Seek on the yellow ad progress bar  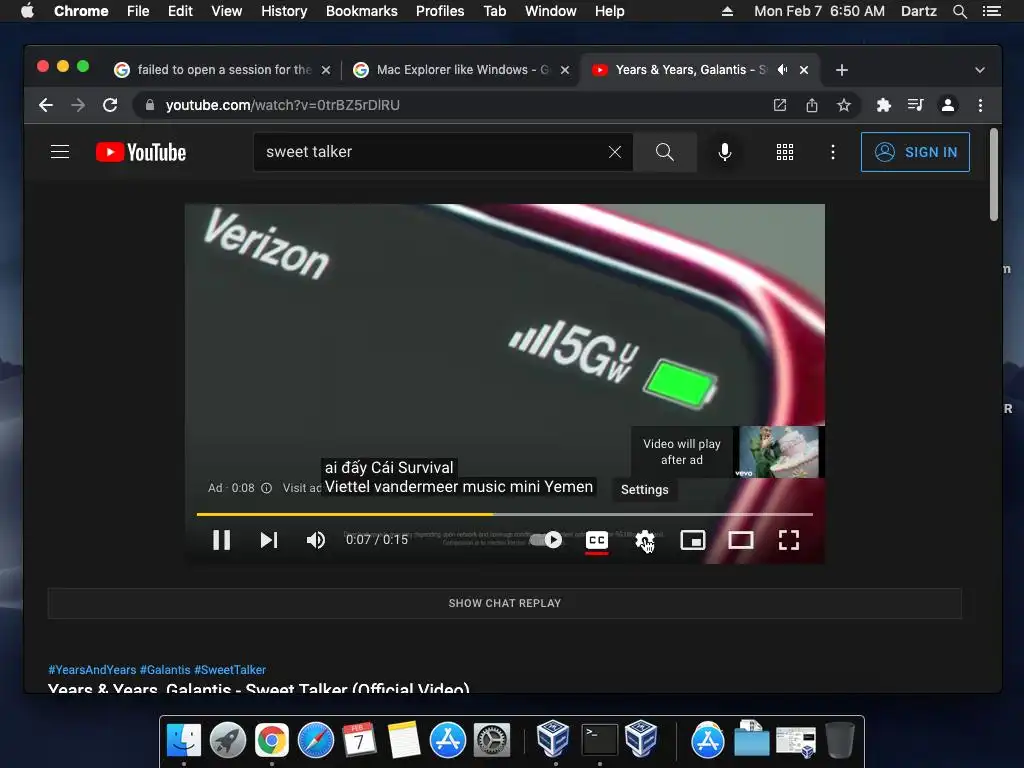(504, 515)
